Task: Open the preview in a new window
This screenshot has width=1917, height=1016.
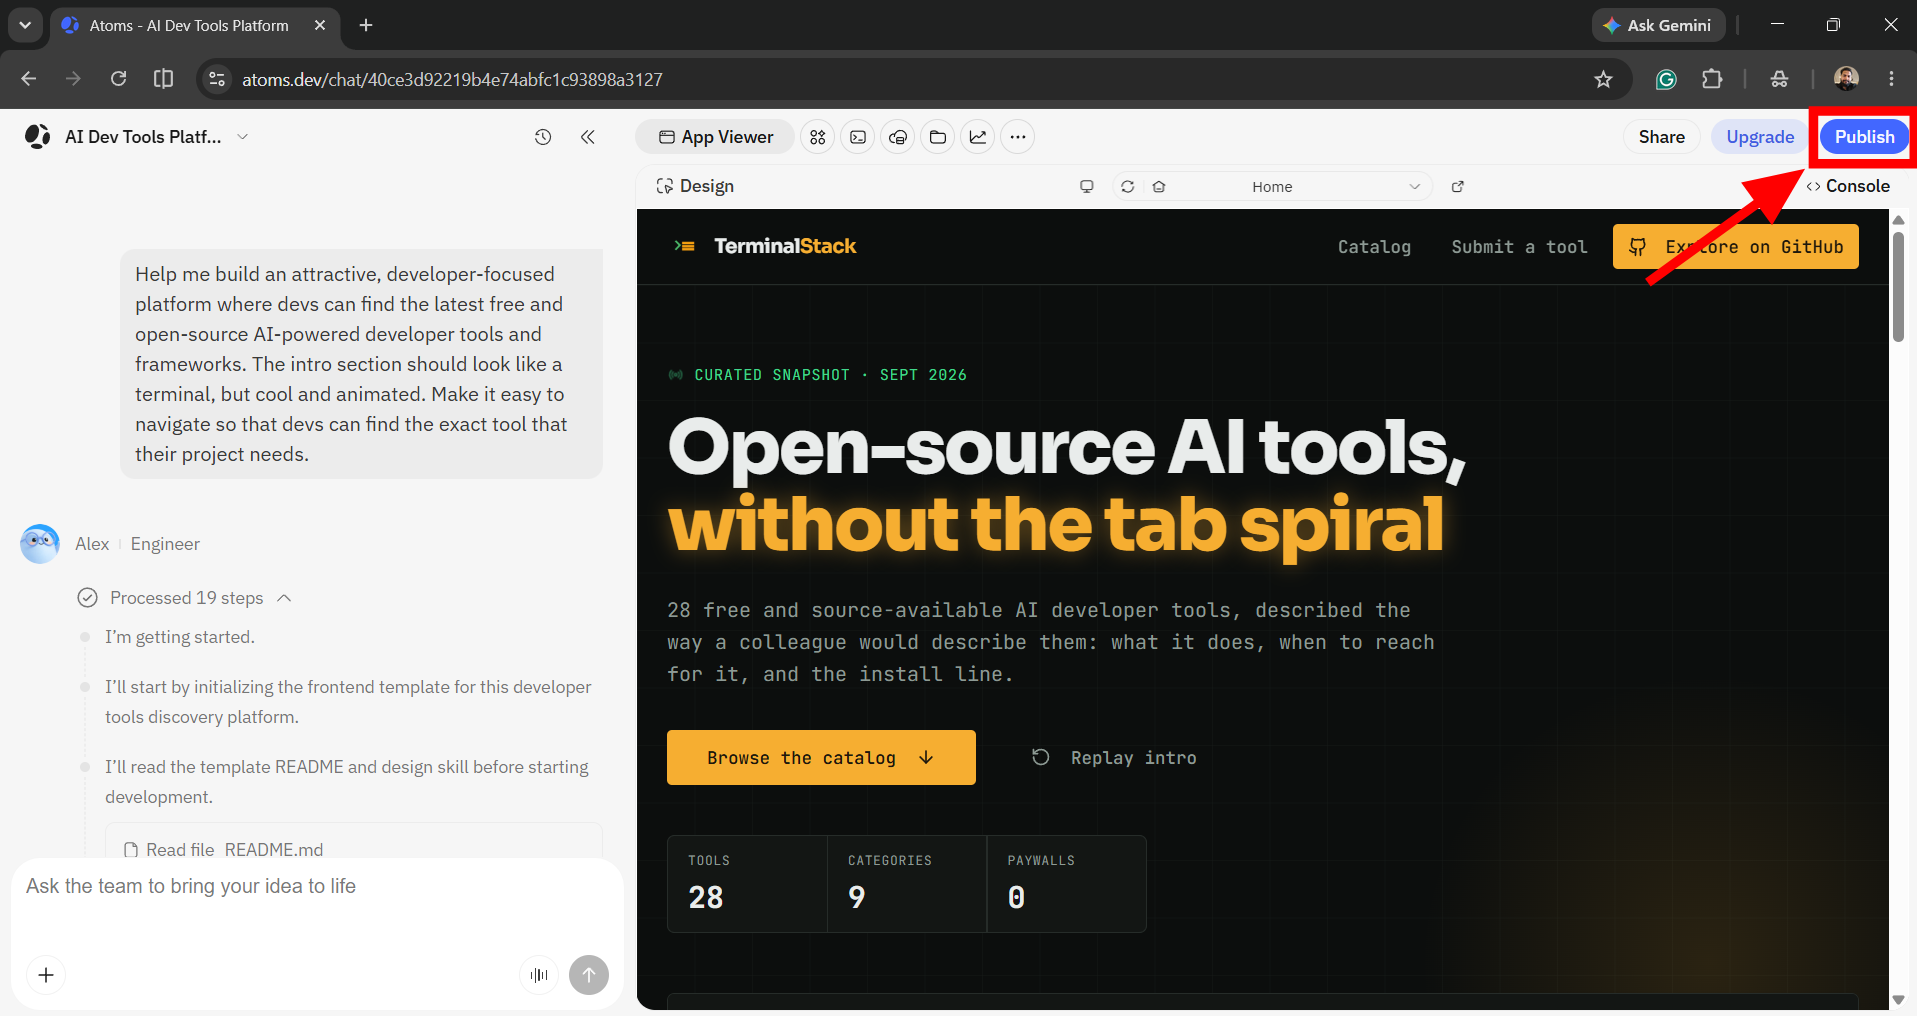Action: click(x=1458, y=187)
